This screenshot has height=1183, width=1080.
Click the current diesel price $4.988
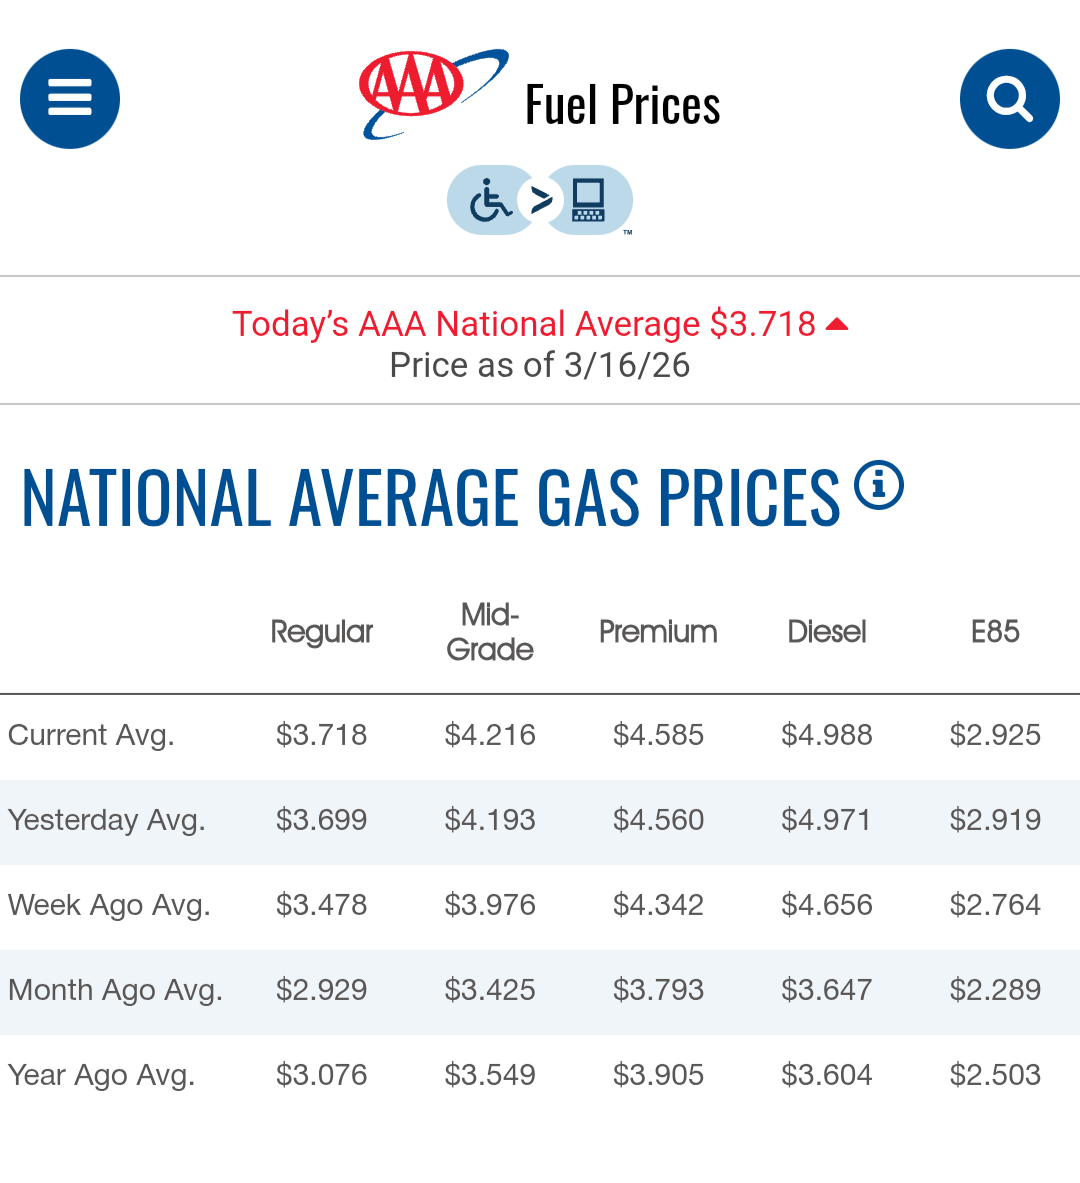tap(826, 735)
